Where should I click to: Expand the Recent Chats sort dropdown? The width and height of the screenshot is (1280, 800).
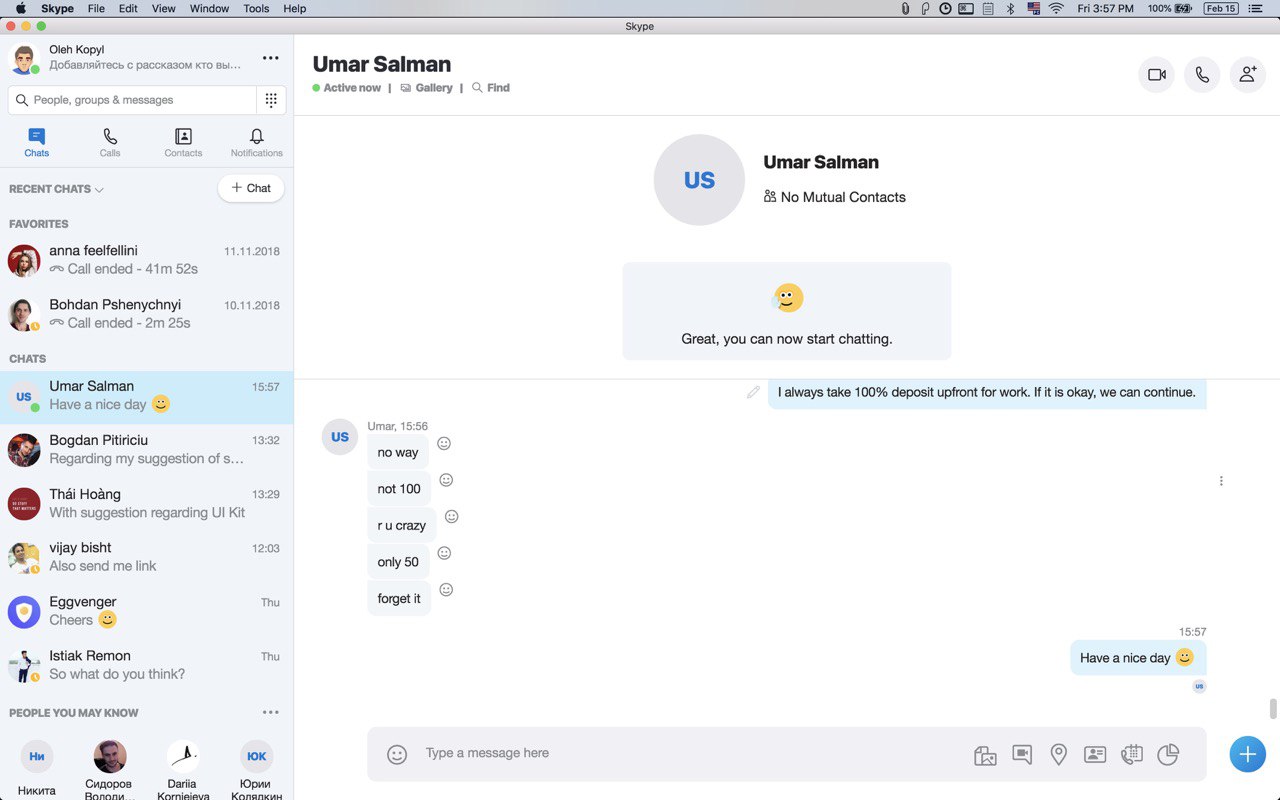(56, 189)
